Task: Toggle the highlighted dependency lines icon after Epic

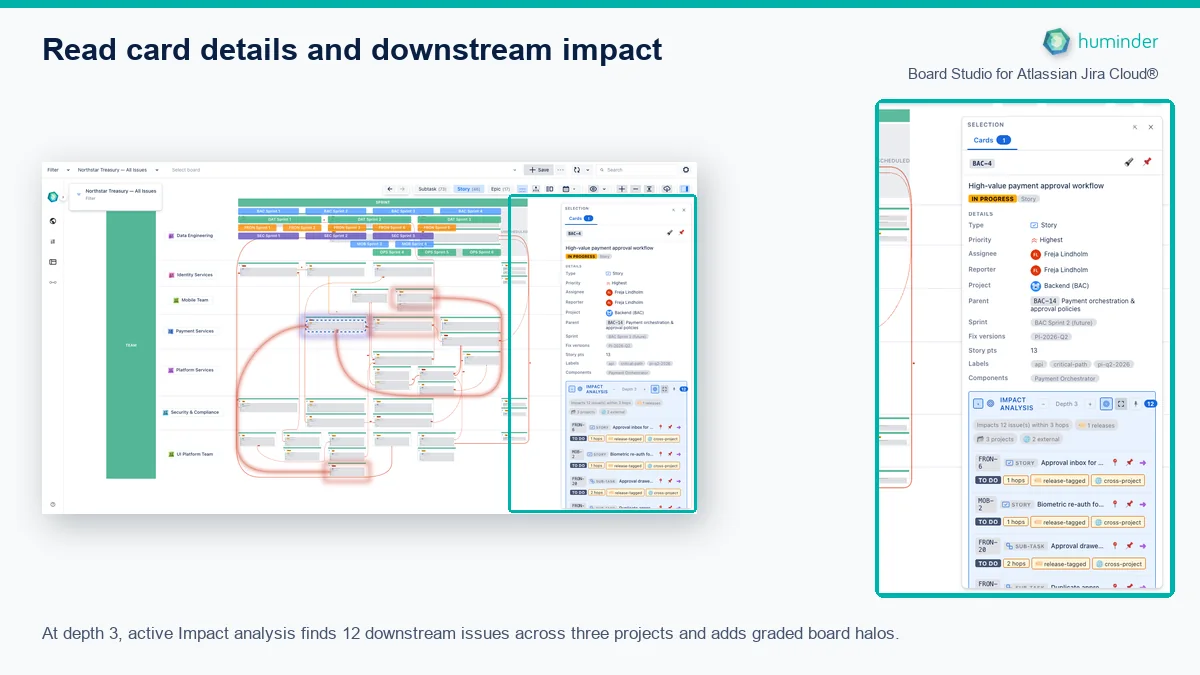Action: coord(522,189)
